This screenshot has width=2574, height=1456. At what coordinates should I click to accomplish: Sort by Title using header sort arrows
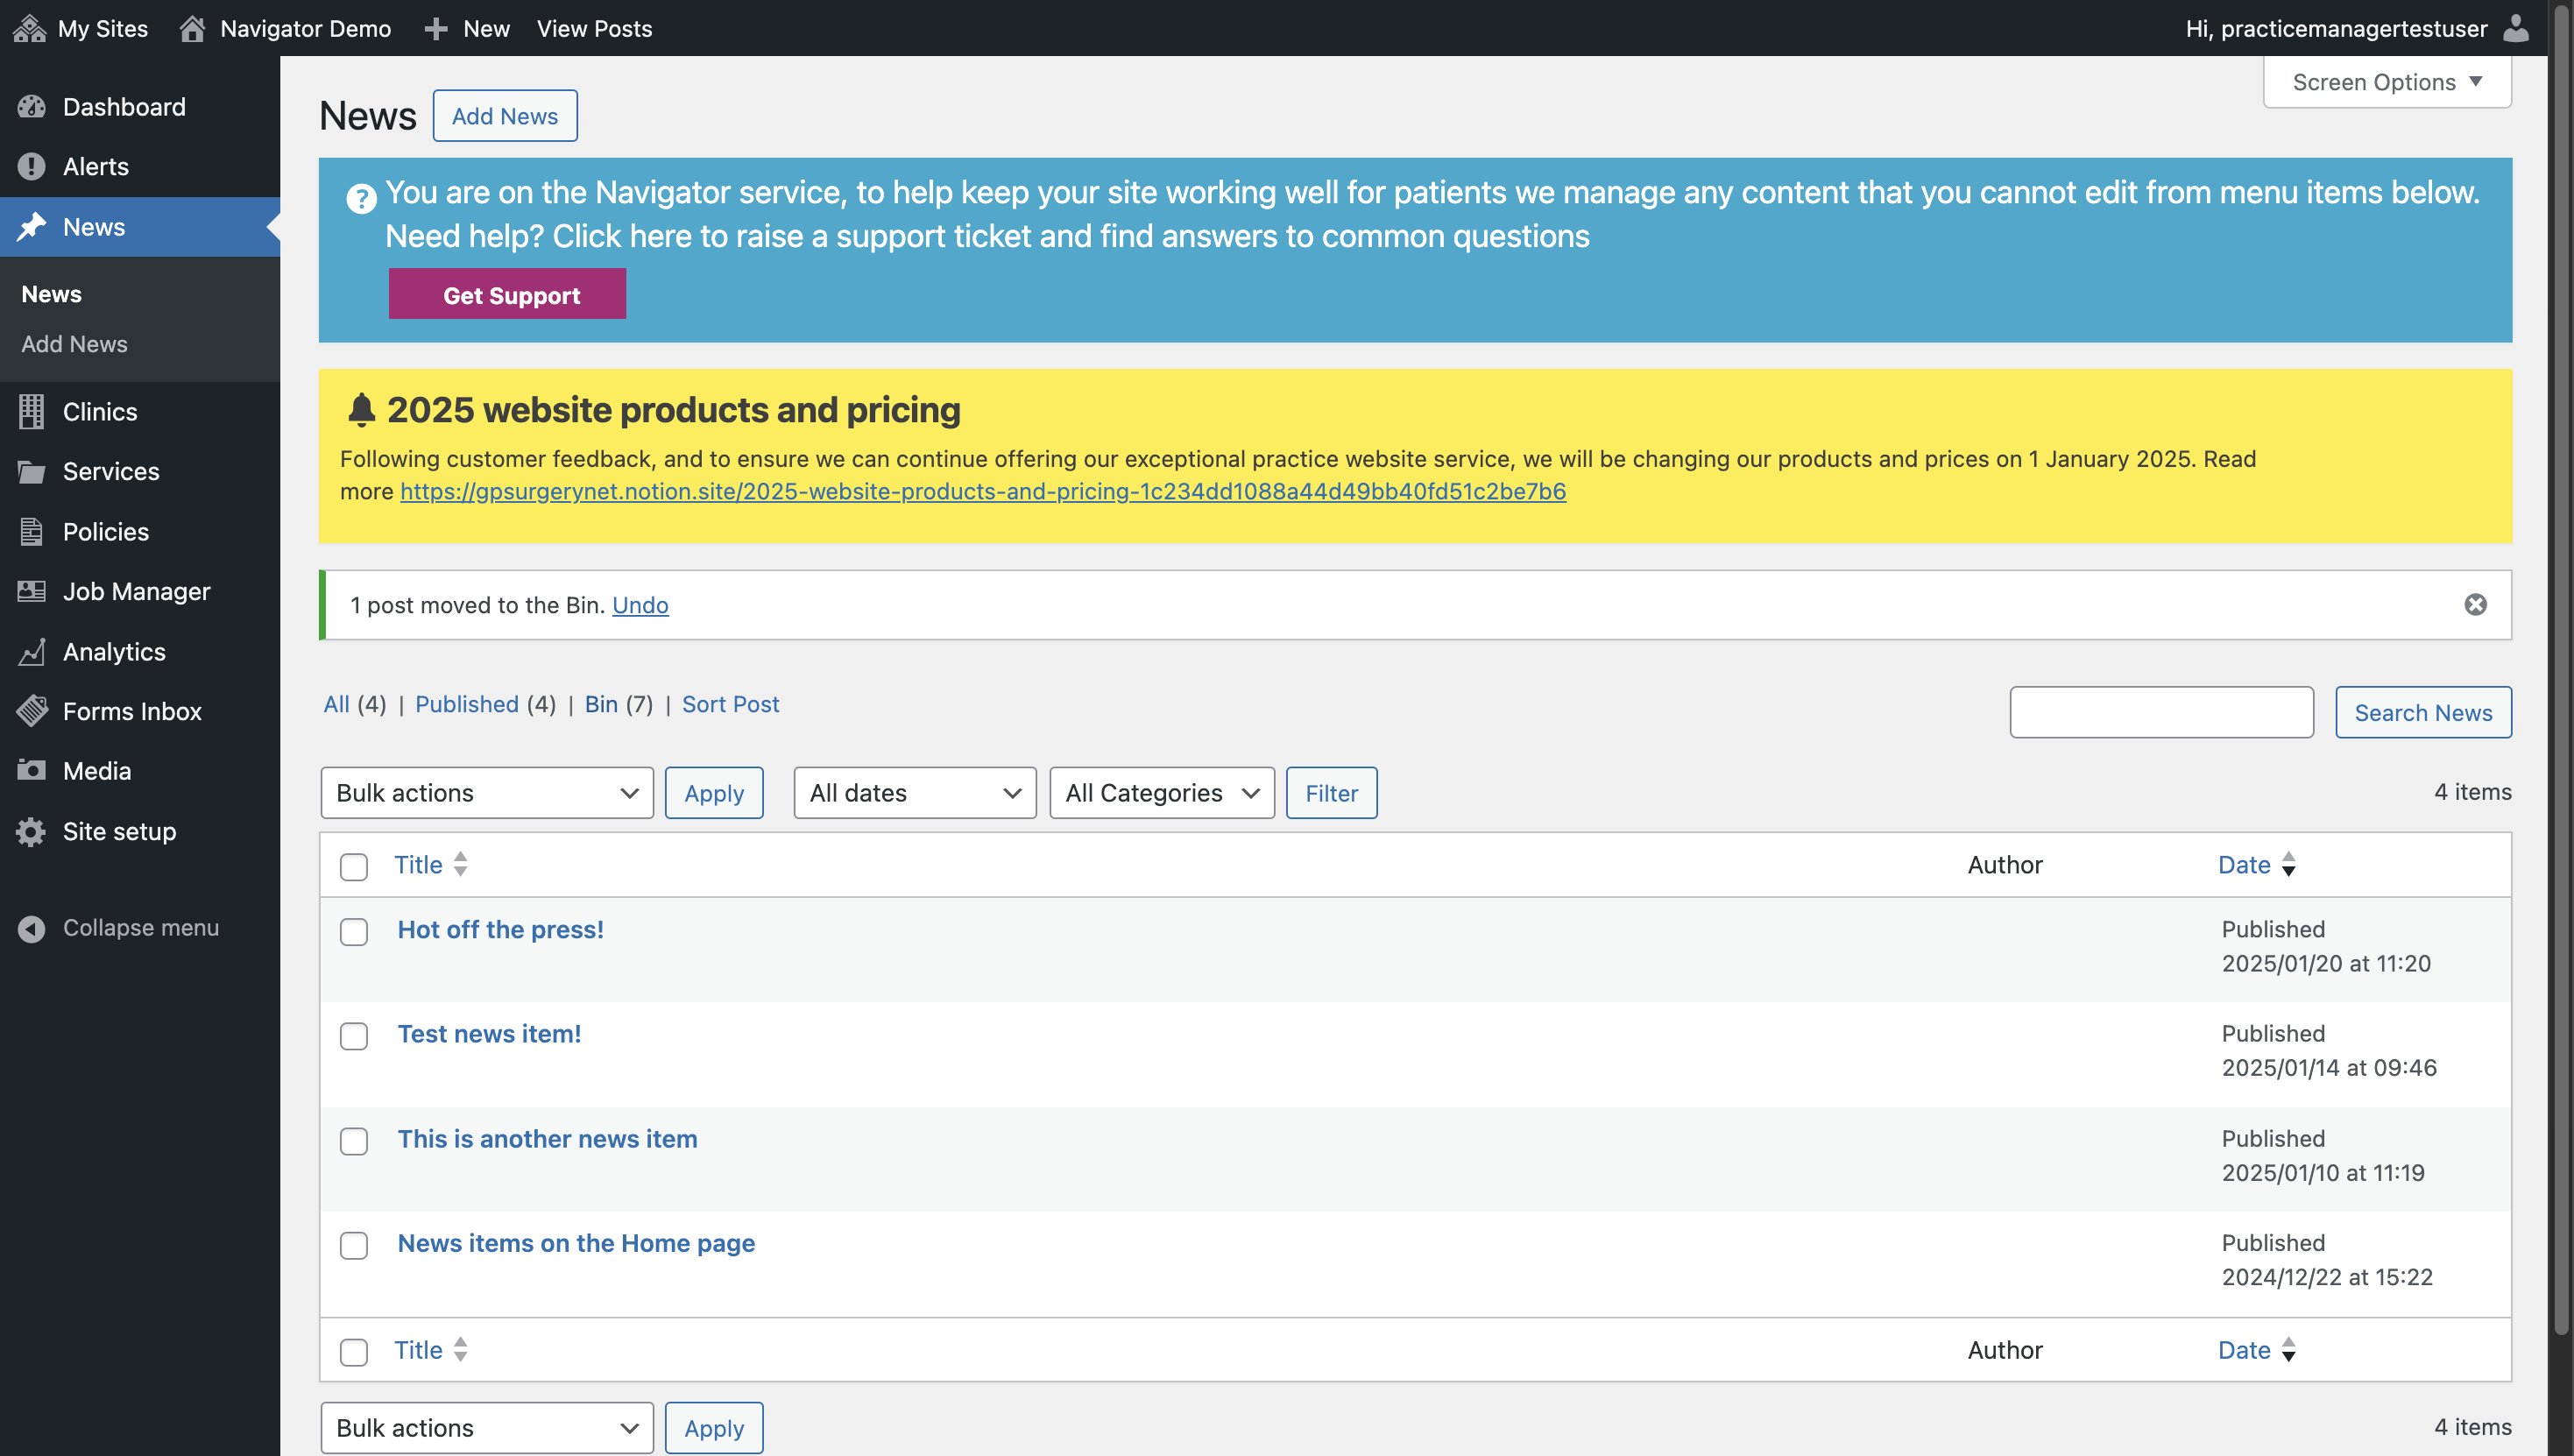460,864
